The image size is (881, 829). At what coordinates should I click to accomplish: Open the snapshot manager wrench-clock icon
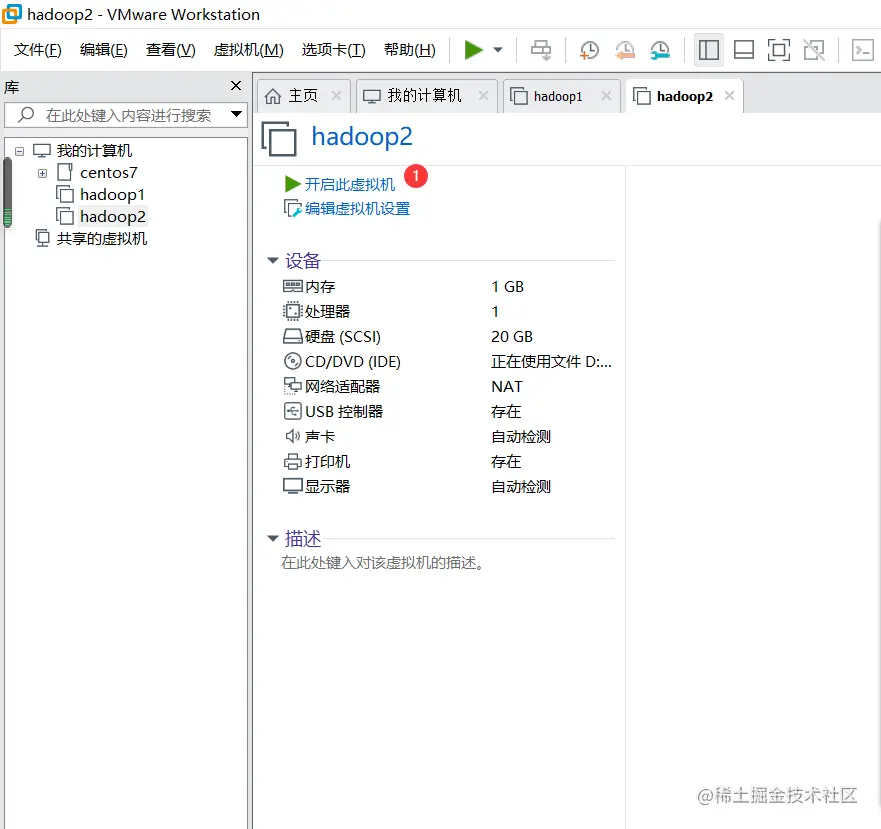click(660, 50)
